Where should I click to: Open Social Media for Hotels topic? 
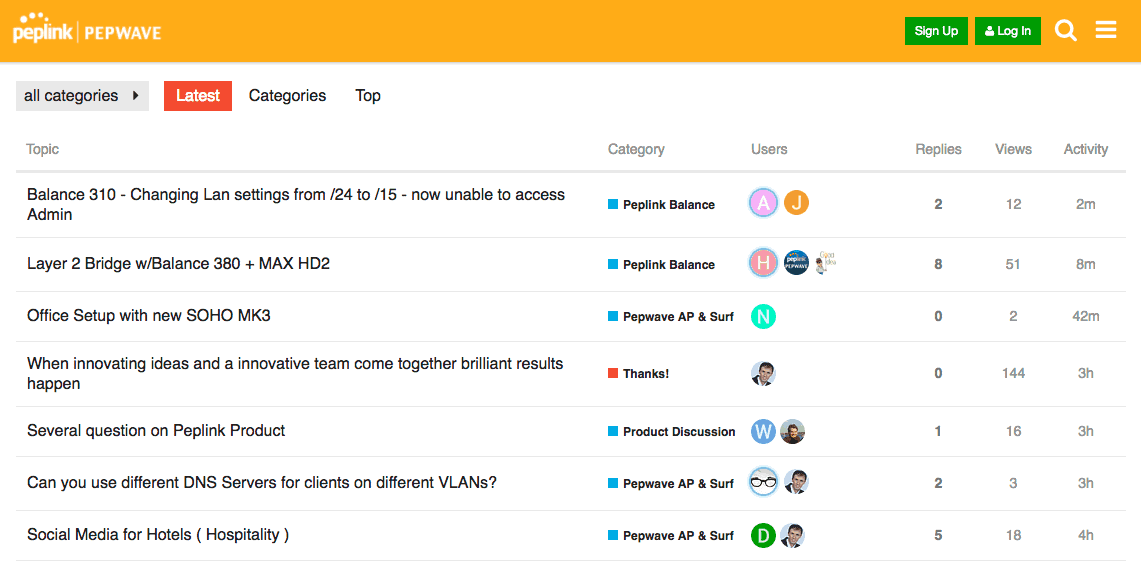(x=158, y=535)
